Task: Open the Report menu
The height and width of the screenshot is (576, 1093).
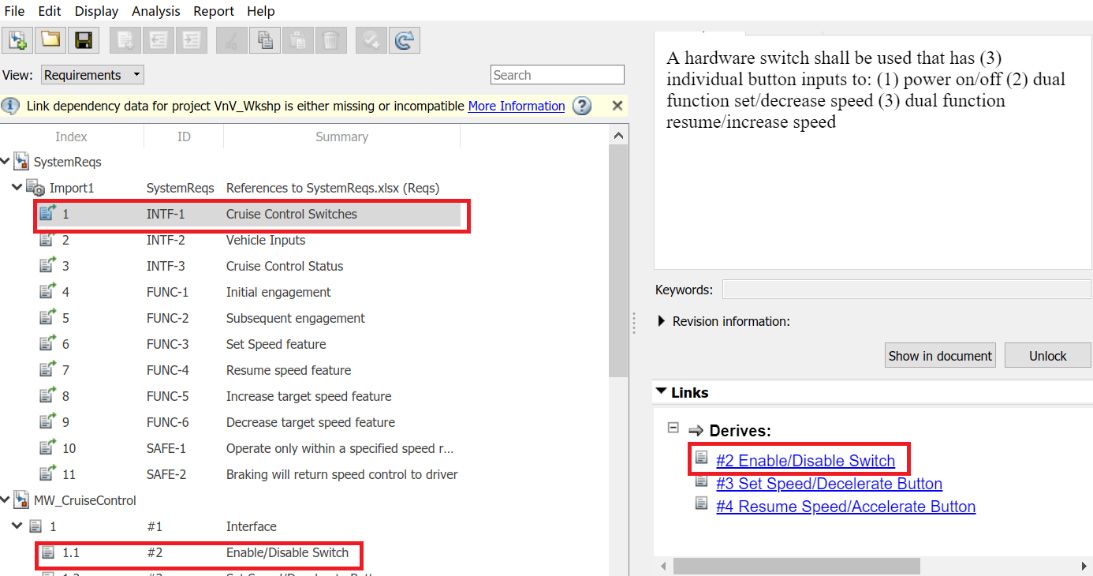Action: tap(213, 11)
